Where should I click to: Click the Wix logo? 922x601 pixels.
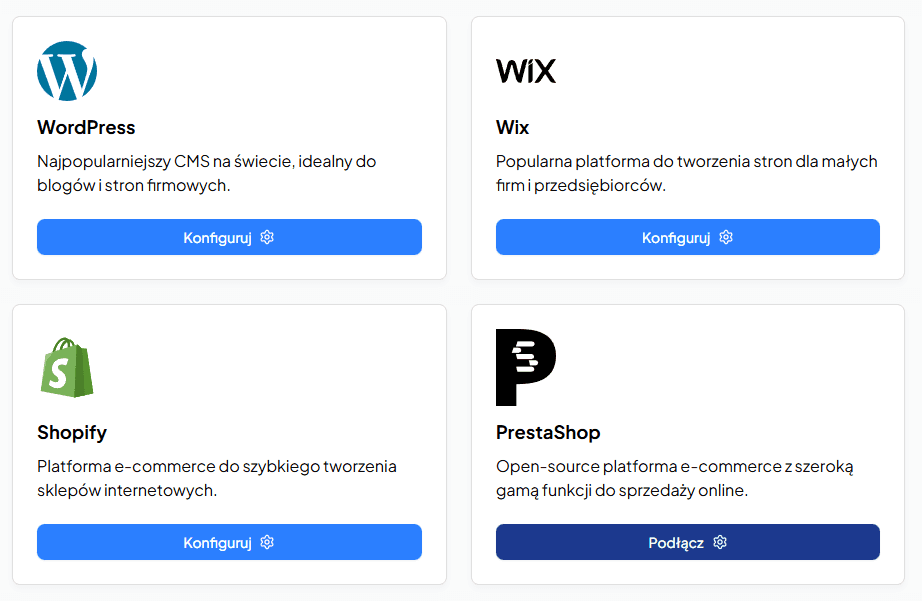526,71
